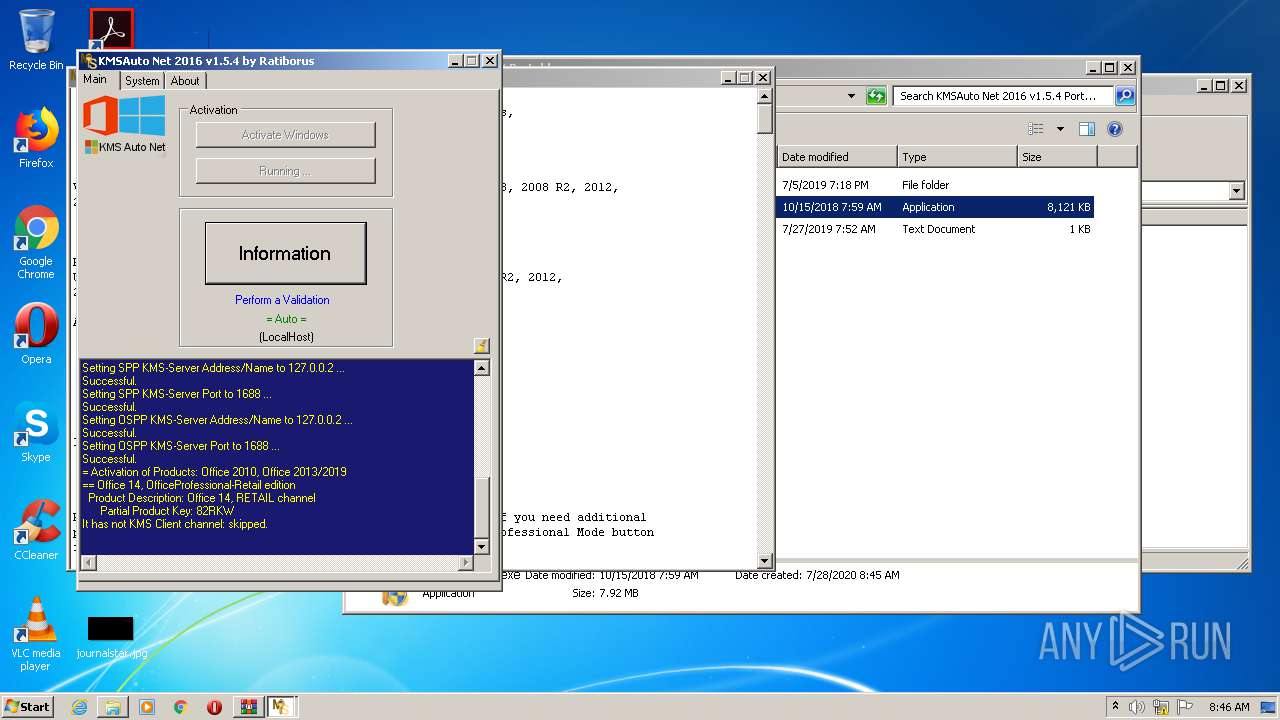This screenshot has height=720, width=1280.
Task: Open Internet Explorer from the taskbar
Action: [79, 707]
